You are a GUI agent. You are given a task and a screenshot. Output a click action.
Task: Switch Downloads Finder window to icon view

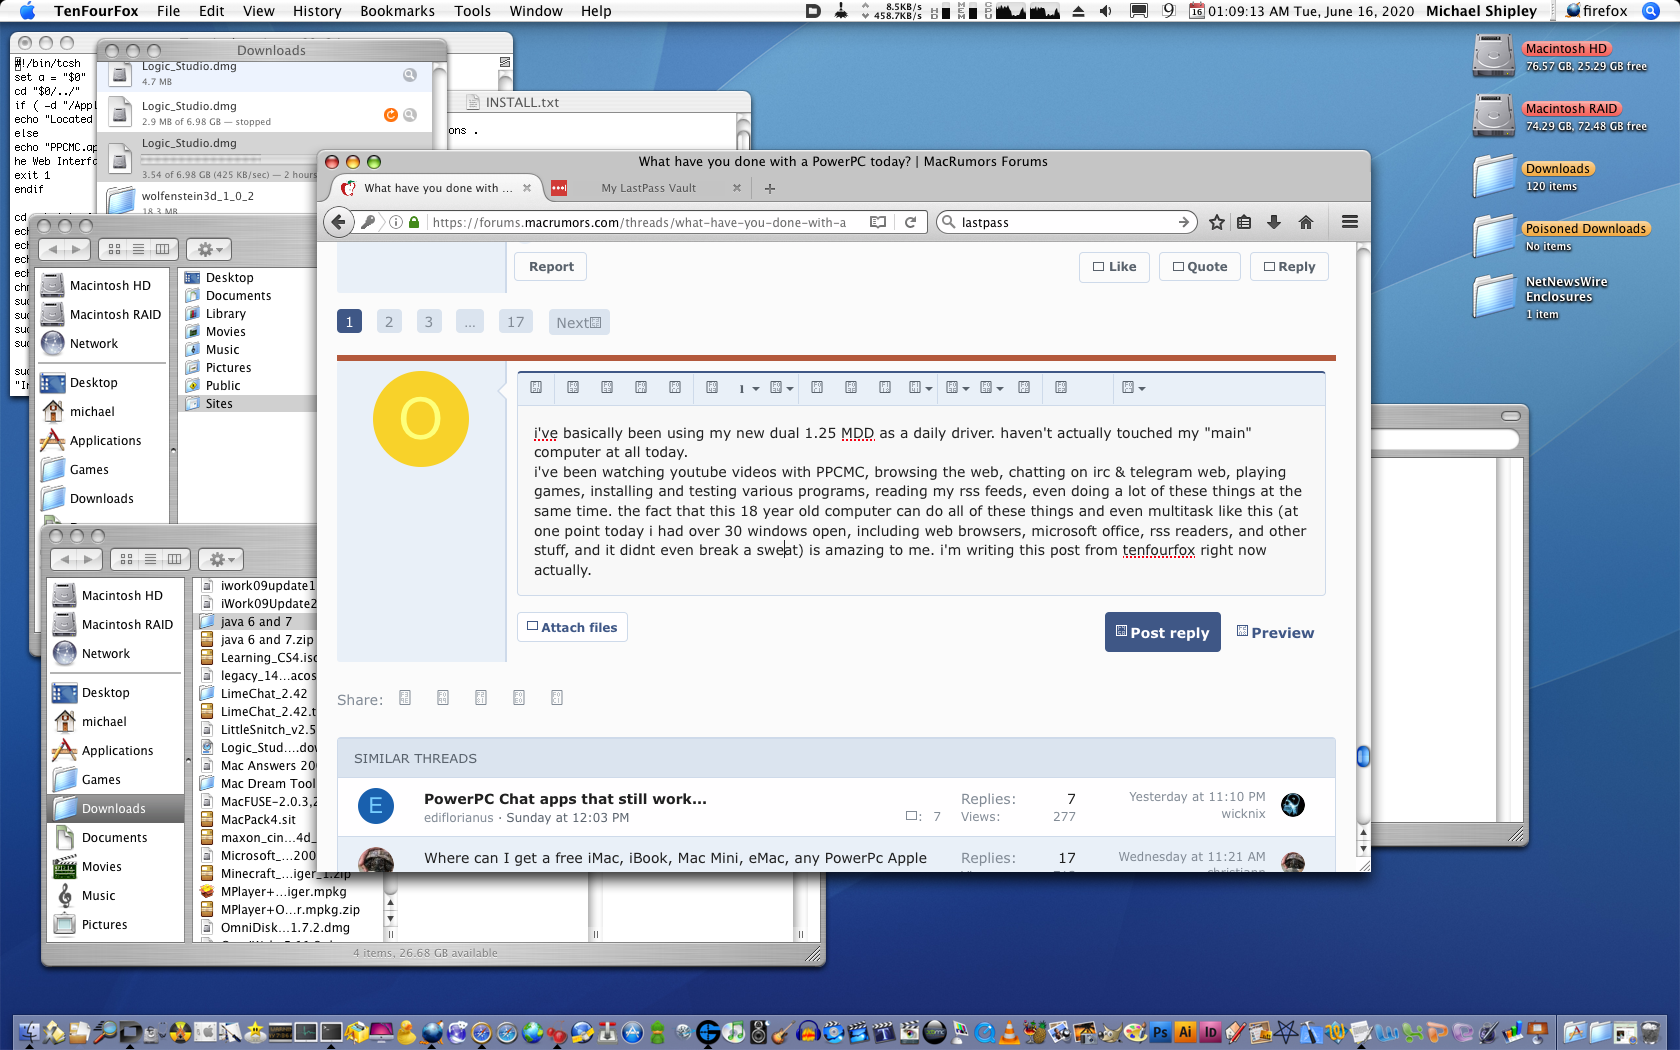[126, 559]
